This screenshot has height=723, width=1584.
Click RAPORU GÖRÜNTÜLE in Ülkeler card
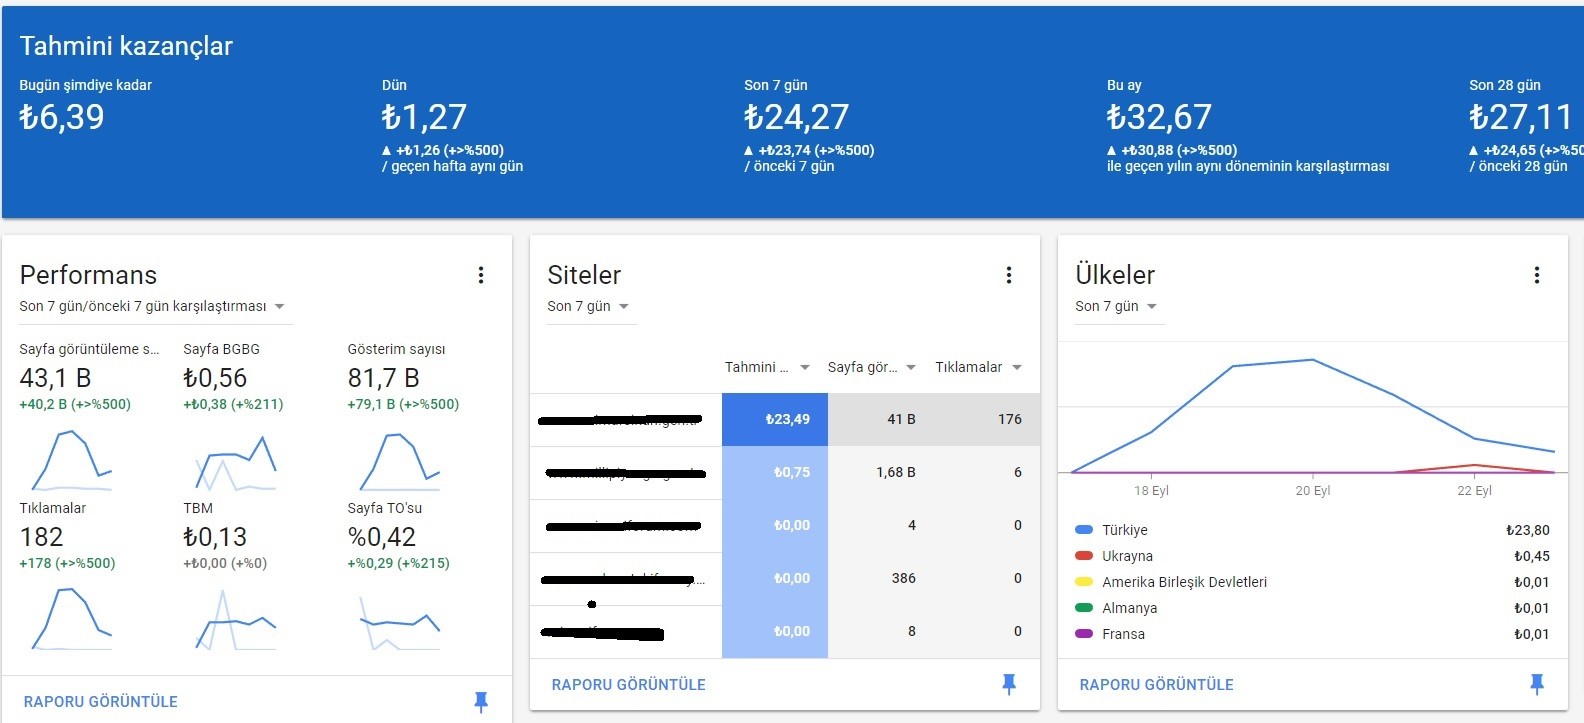tap(1156, 685)
